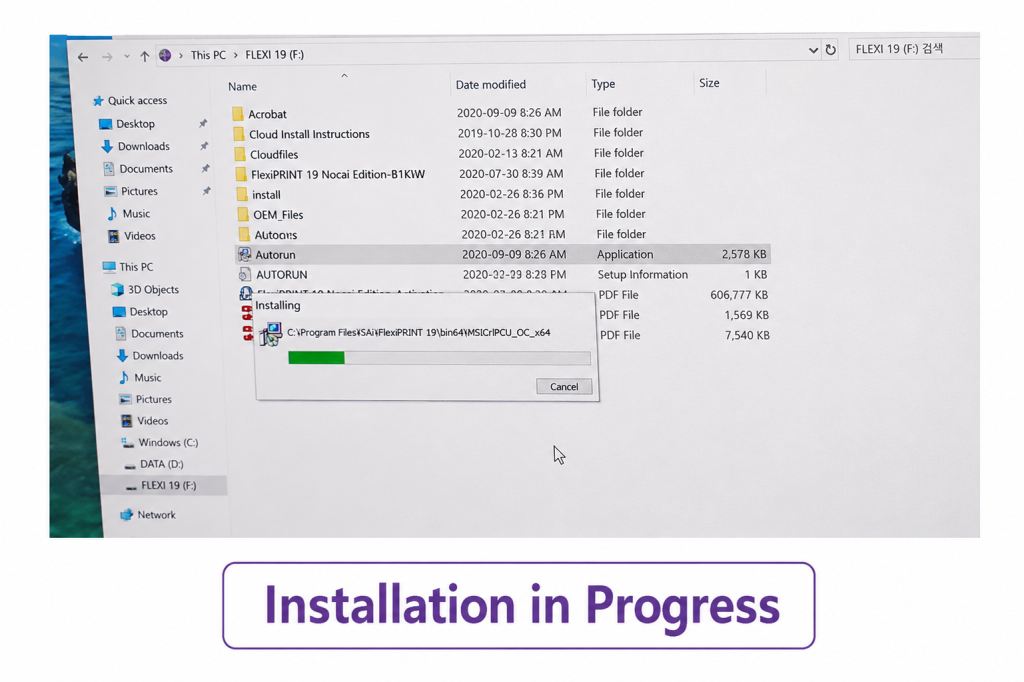Viewport: 1024px width, 682px height.
Task: Click the Back navigation arrow
Action: point(83,57)
